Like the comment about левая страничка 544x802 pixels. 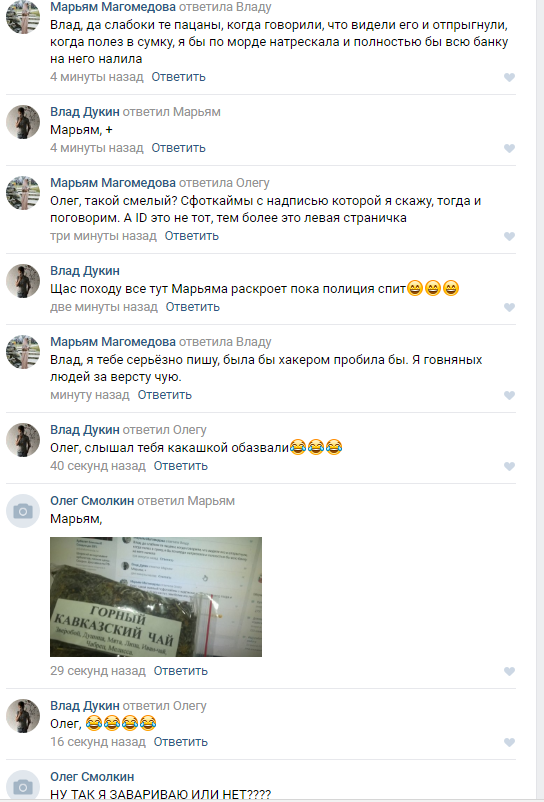[x=509, y=236]
